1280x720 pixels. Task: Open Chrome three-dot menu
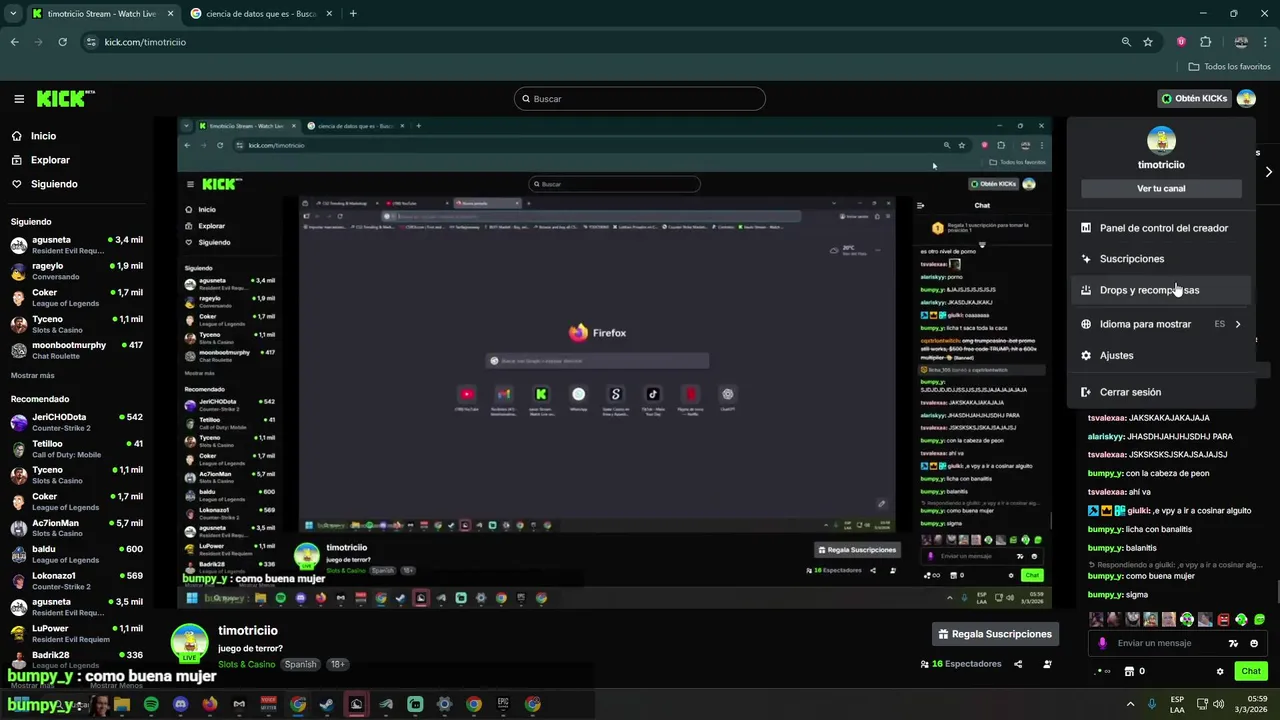click(1267, 42)
